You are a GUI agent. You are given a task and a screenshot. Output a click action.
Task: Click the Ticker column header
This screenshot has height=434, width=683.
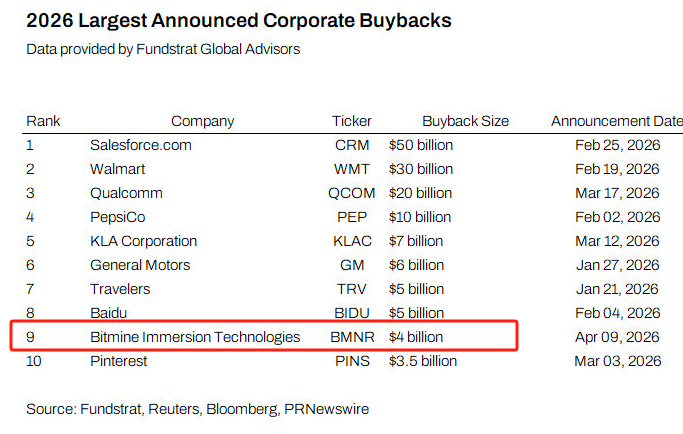352,121
